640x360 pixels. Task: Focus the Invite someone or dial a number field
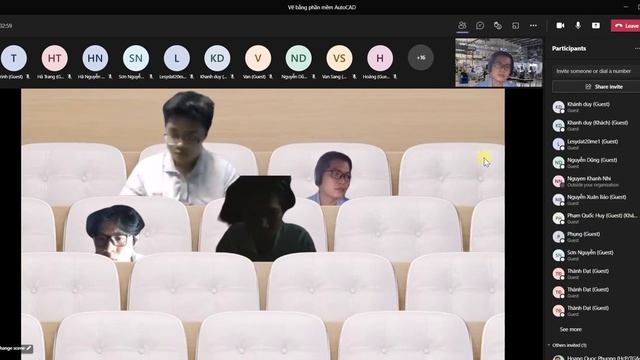(x=596, y=71)
